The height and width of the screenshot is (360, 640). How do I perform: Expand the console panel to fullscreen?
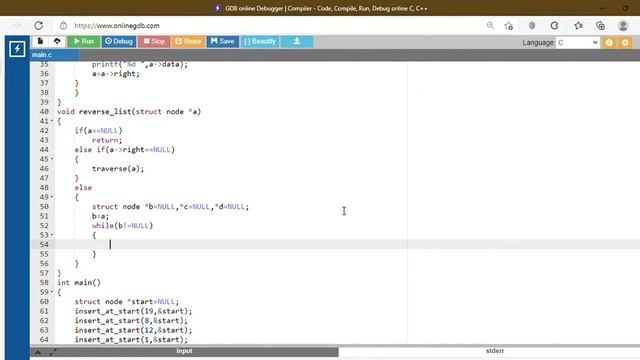tap(53, 352)
